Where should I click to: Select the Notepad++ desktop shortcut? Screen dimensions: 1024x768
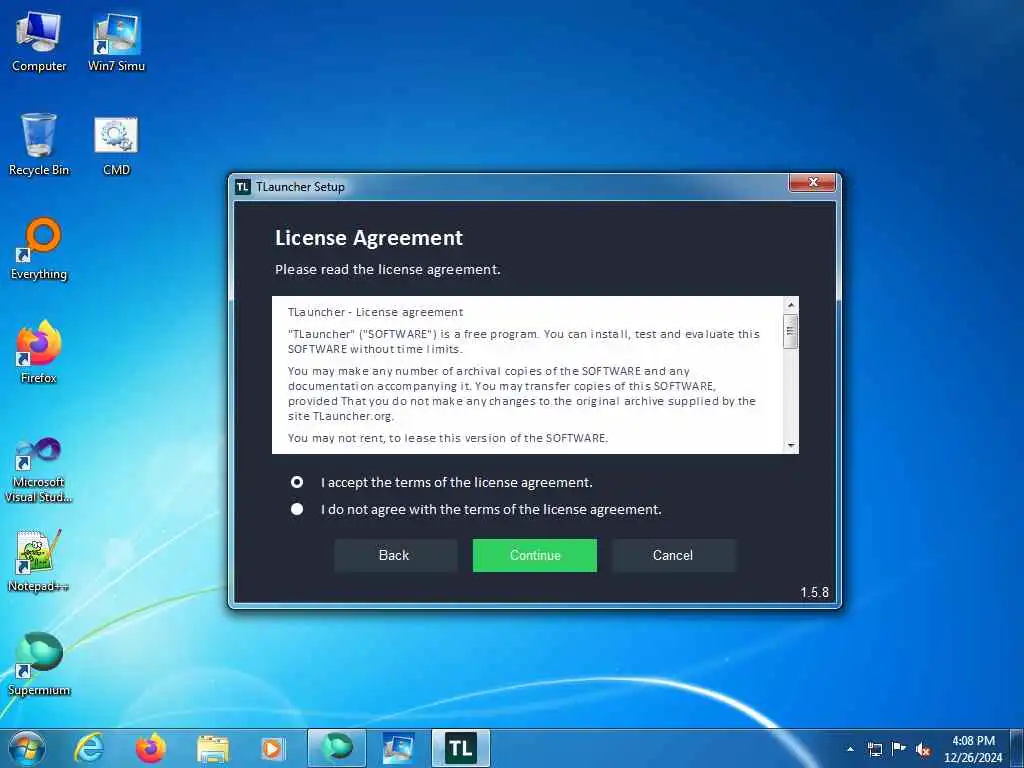point(39,560)
